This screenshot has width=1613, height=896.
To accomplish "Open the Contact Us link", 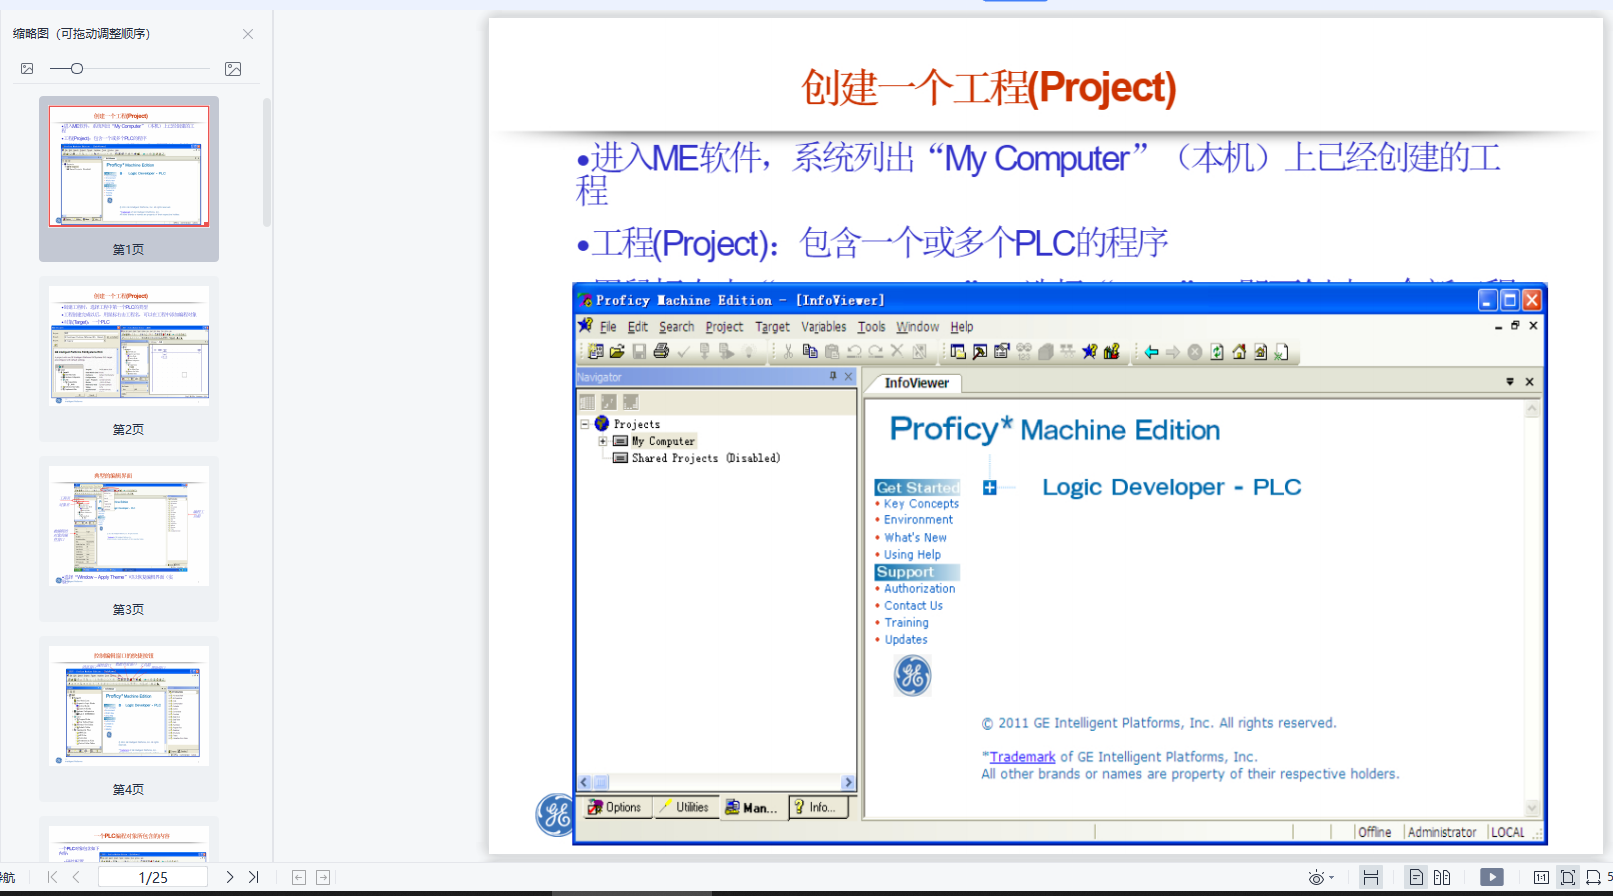I will point(913,606).
